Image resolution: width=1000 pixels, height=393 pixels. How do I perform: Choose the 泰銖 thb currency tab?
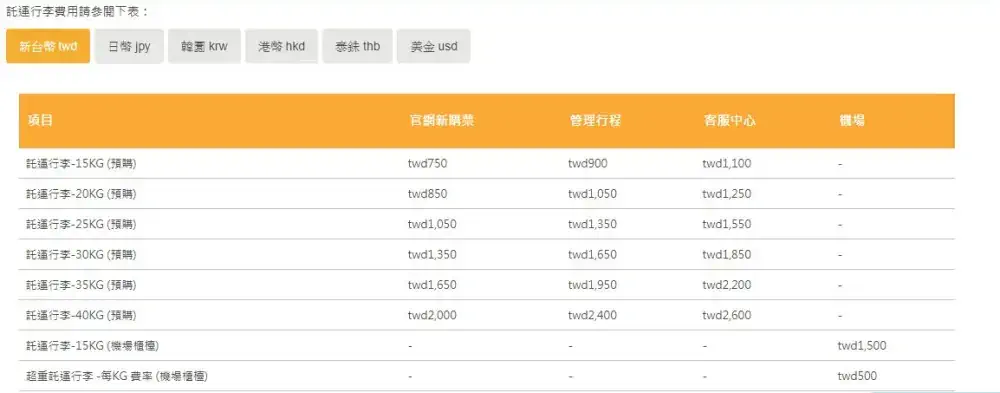pos(357,46)
